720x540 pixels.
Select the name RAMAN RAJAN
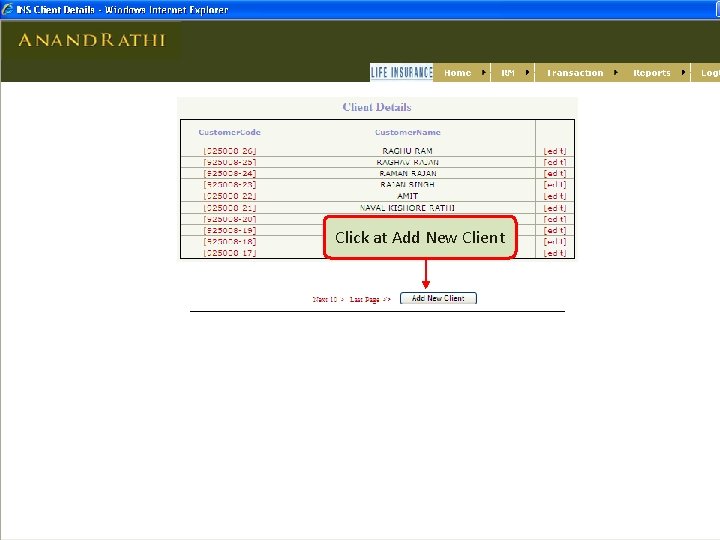408,174
